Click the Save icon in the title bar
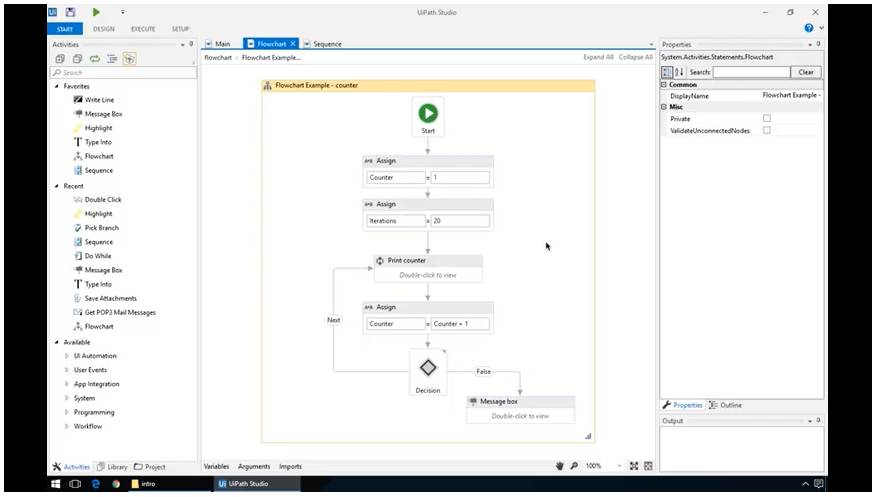This screenshot has height=497, width=877. (x=70, y=12)
